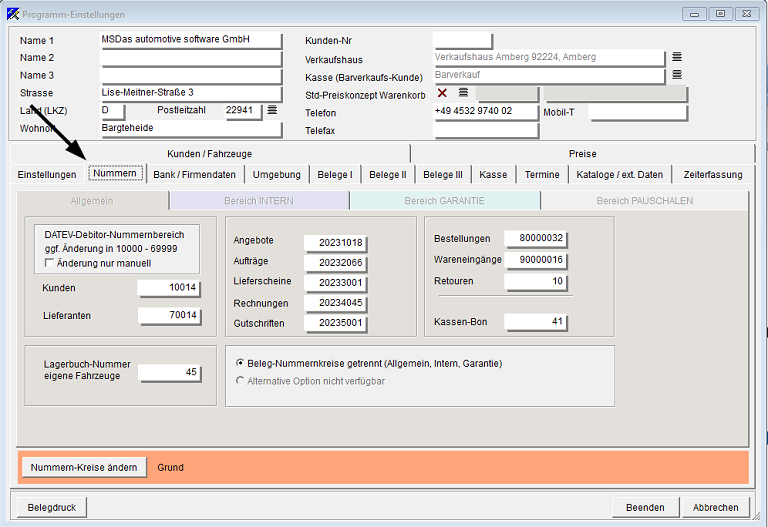This screenshot has width=768, height=527.
Task: Click the Postleitzahl field showing 22941
Action: tap(243, 111)
